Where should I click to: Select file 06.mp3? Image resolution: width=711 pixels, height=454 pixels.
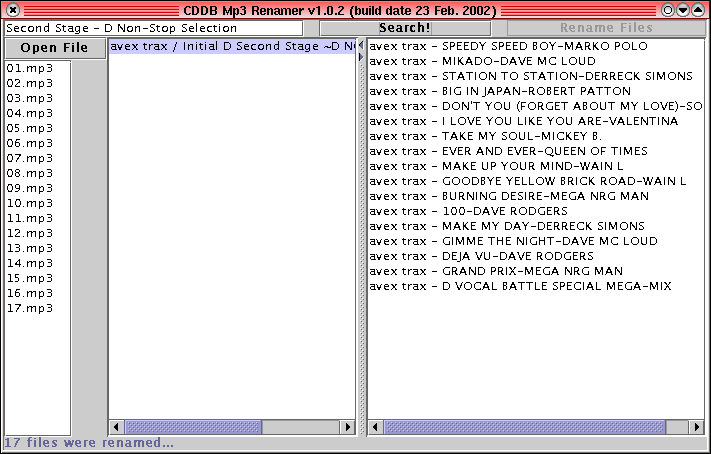(37, 143)
